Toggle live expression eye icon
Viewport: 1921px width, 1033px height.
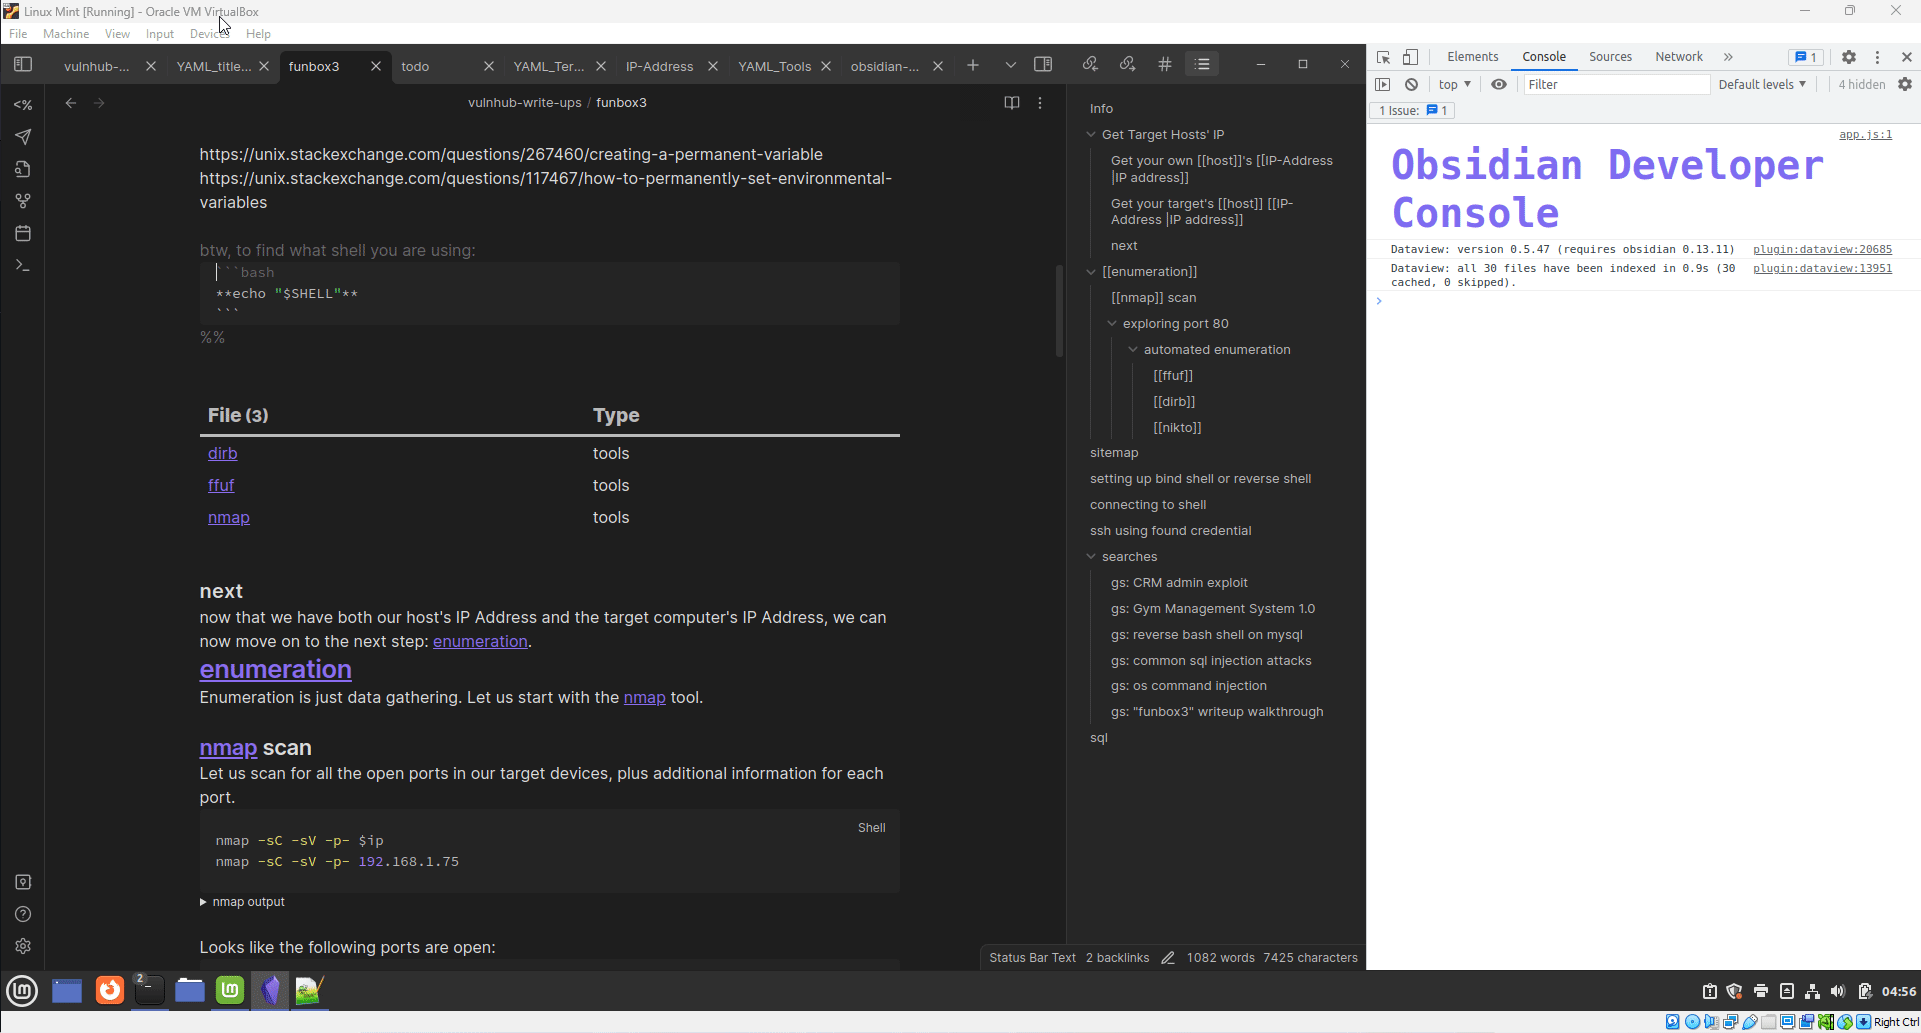point(1499,85)
